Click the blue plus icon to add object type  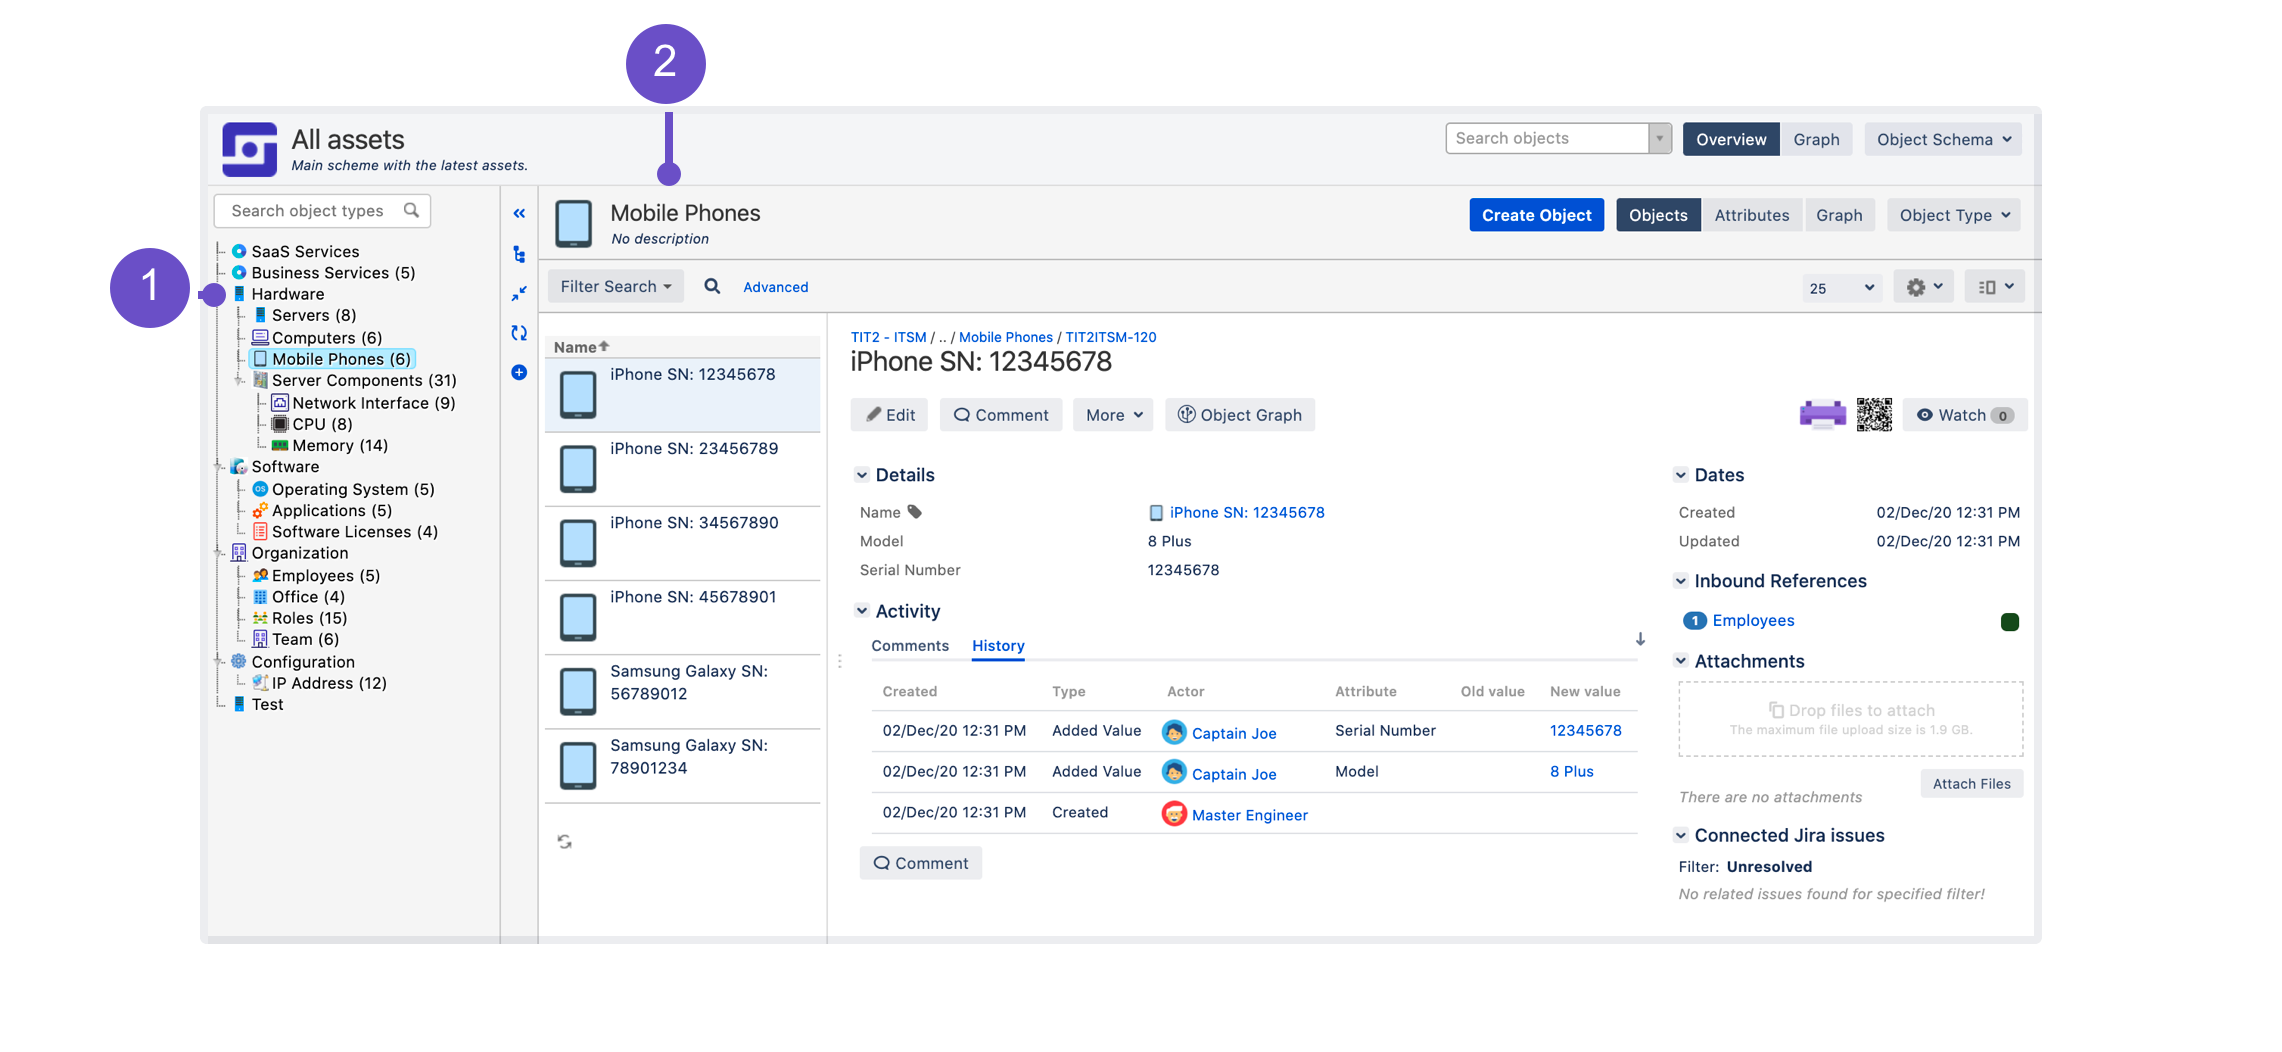click(x=519, y=373)
